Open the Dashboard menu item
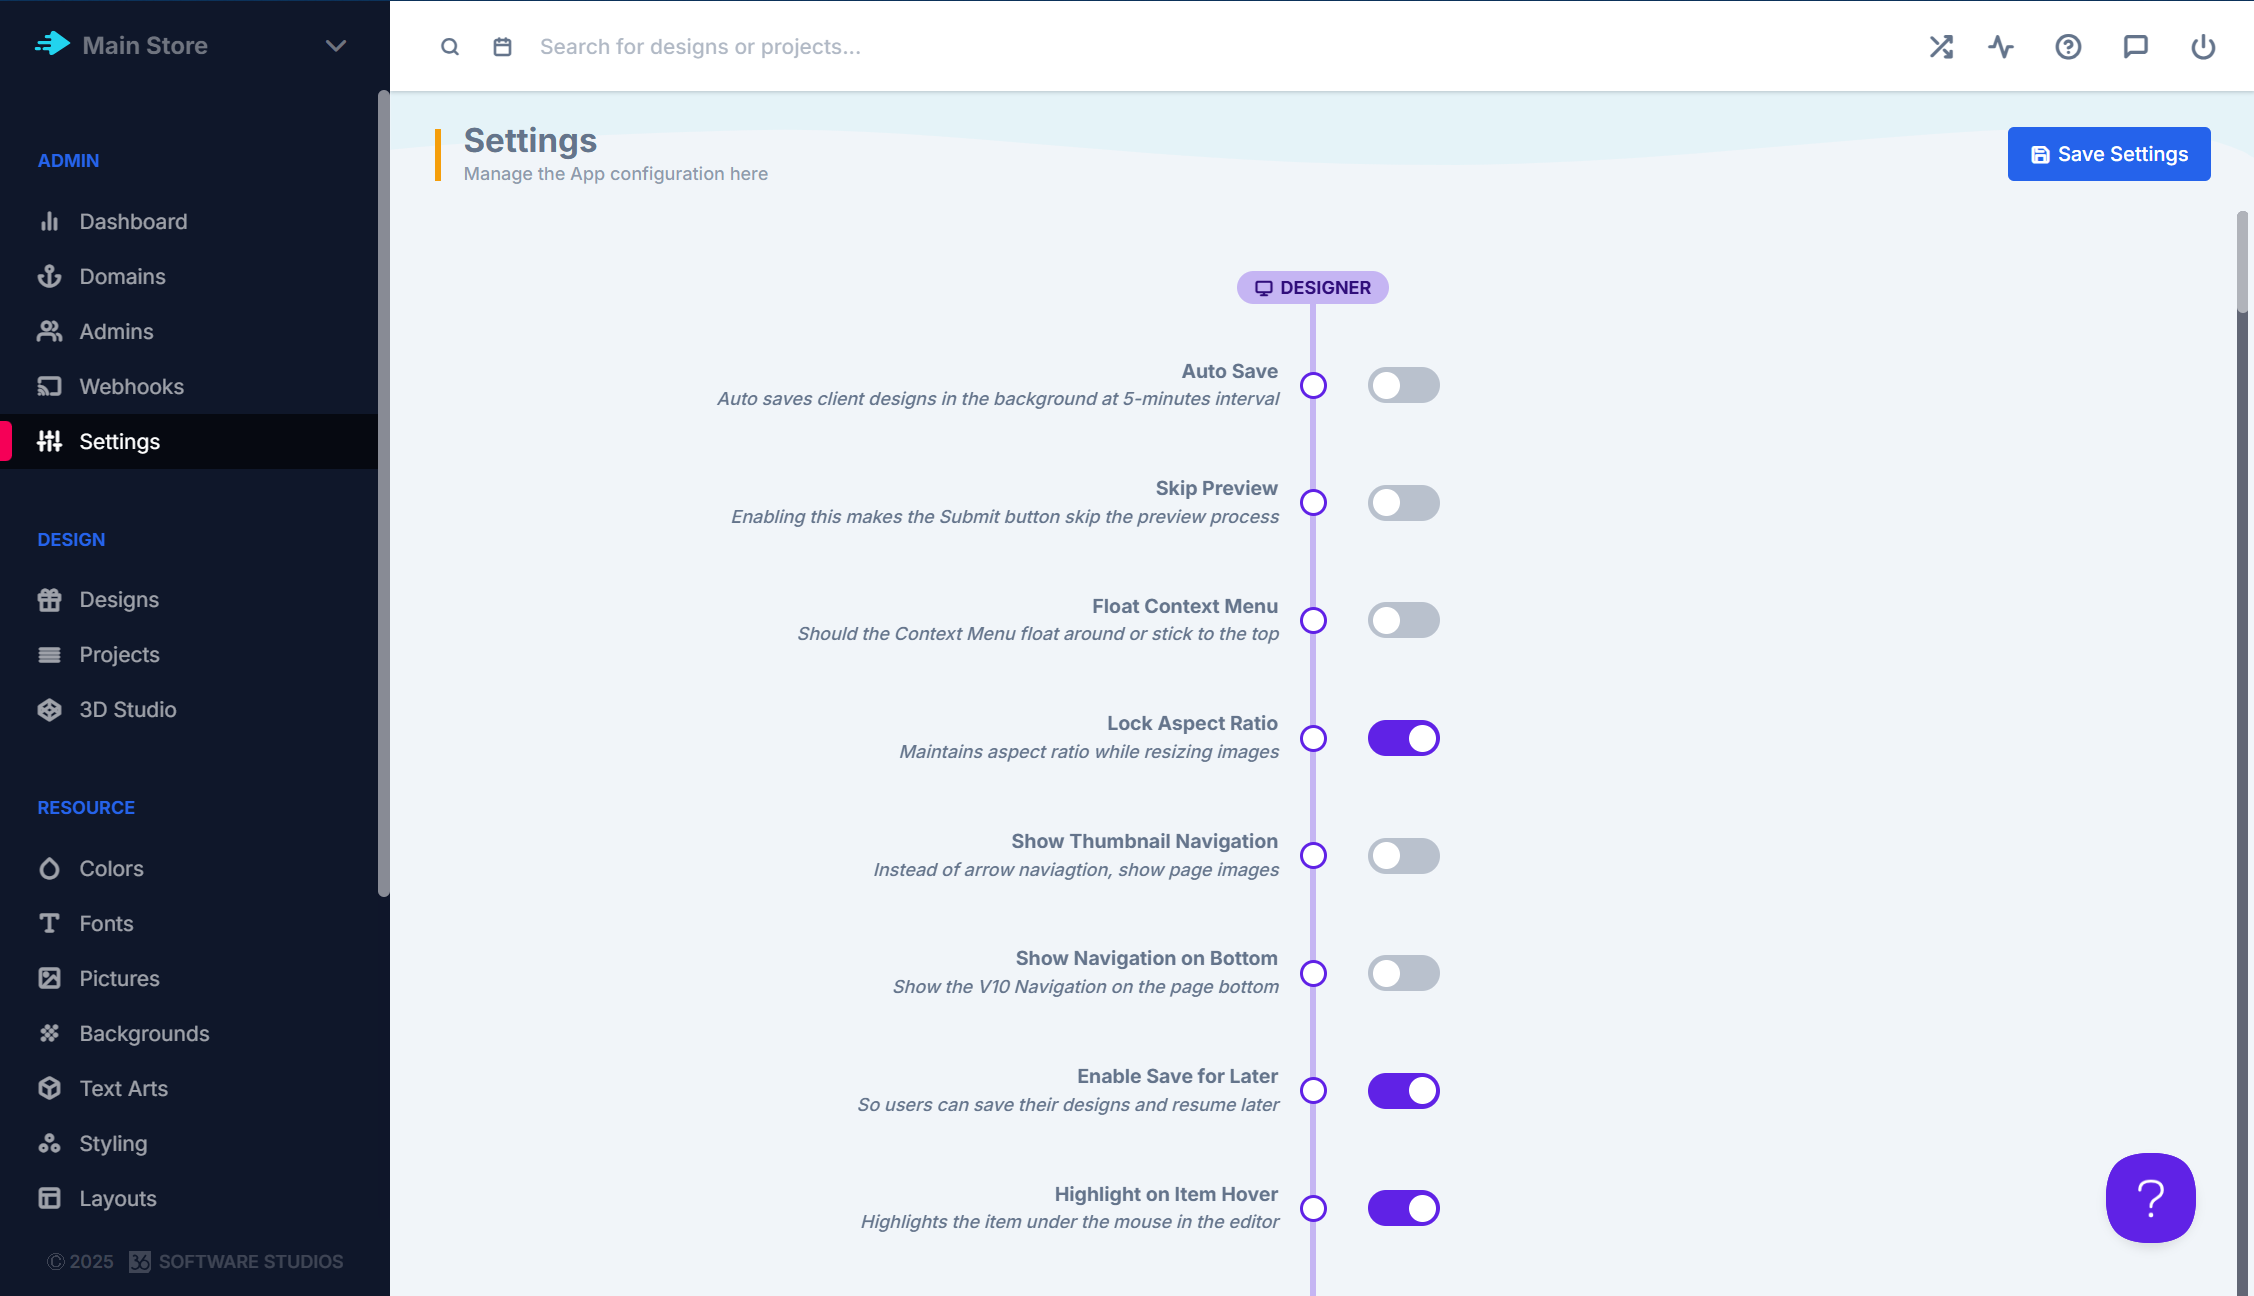The height and width of the screenshot is (1296, 2254). tap(189, 221)
